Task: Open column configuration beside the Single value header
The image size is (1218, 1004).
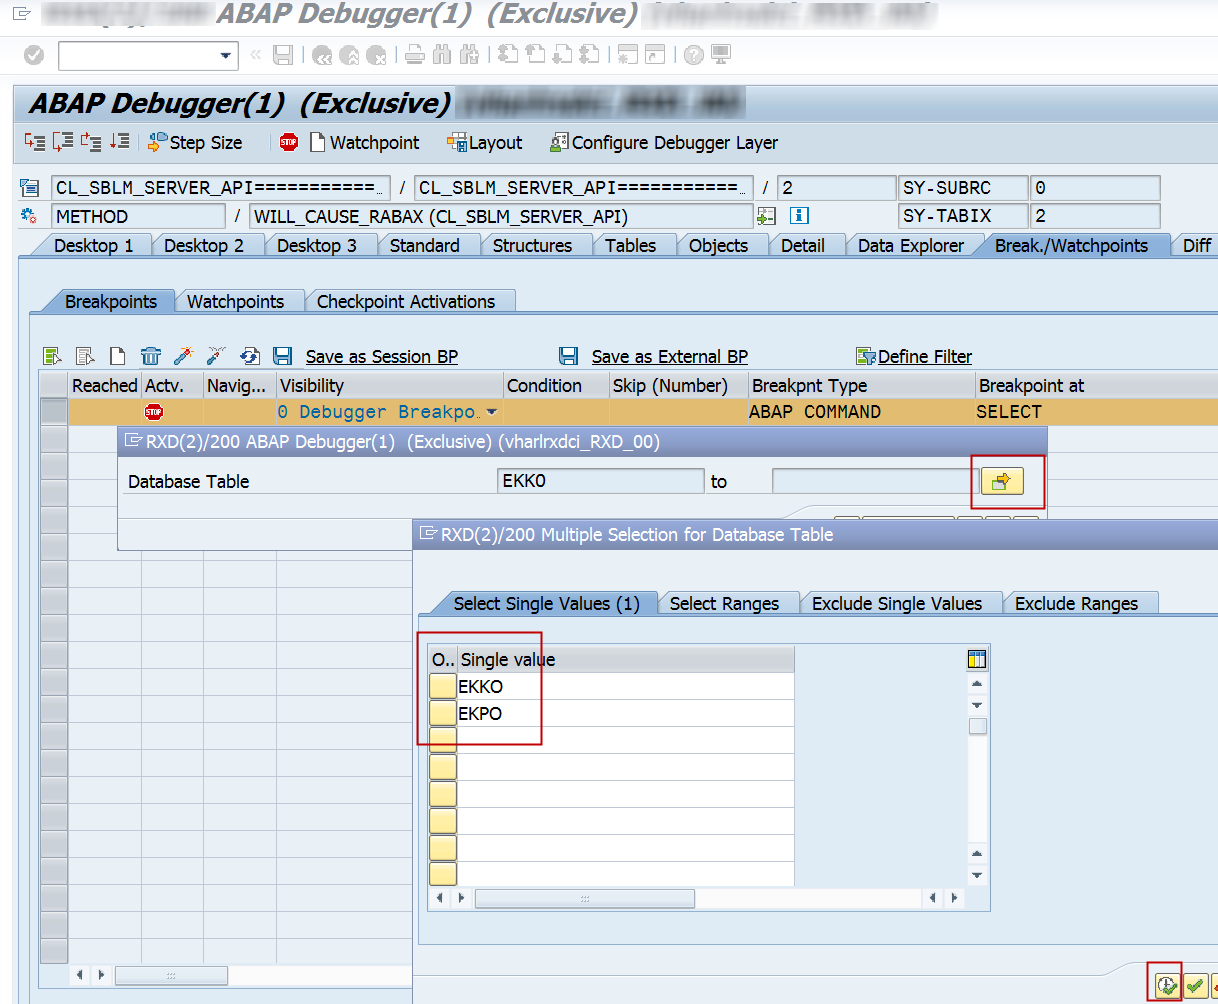Action: [x=977, y=659]
